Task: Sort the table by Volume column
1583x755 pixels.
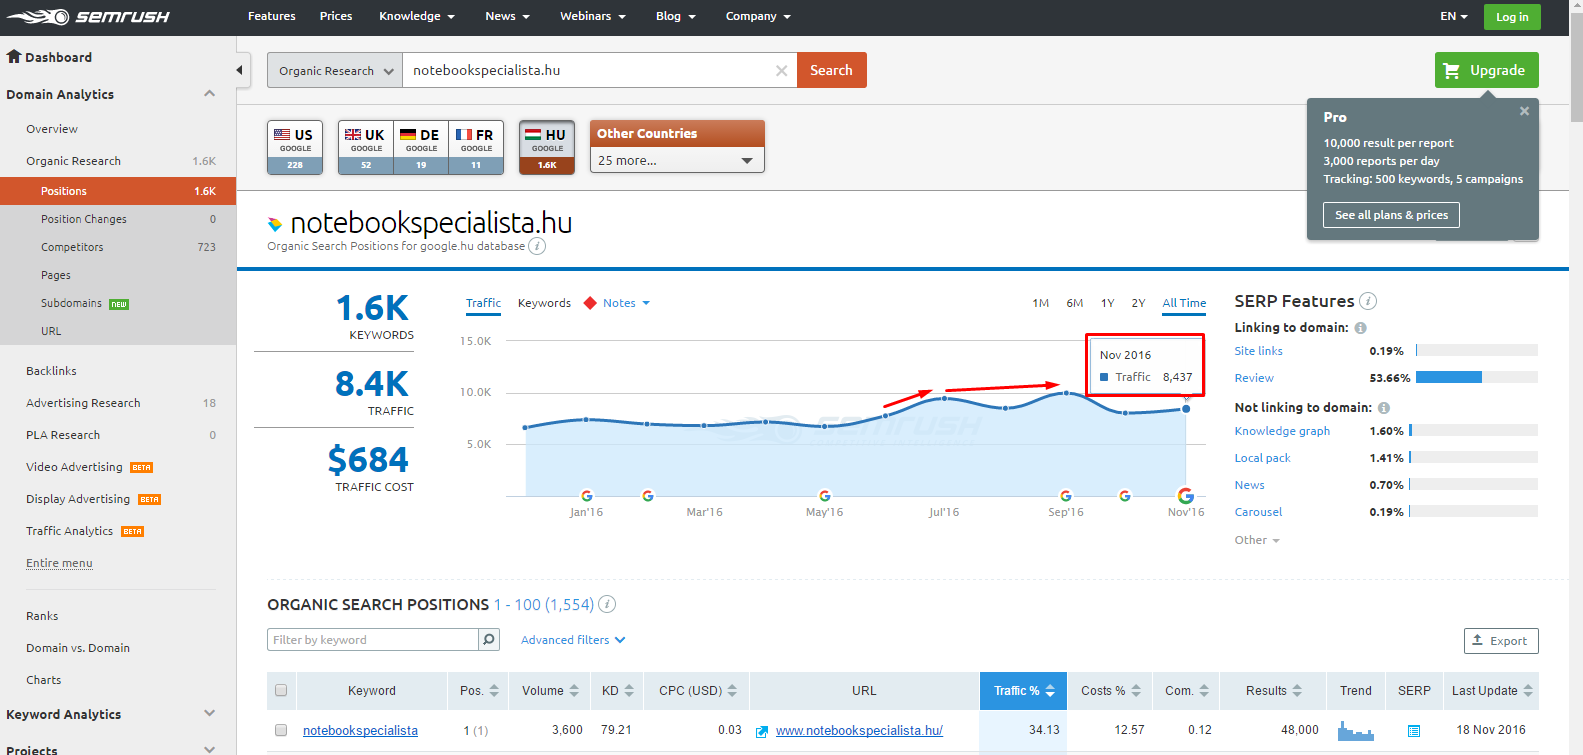Action: [550, 691]
